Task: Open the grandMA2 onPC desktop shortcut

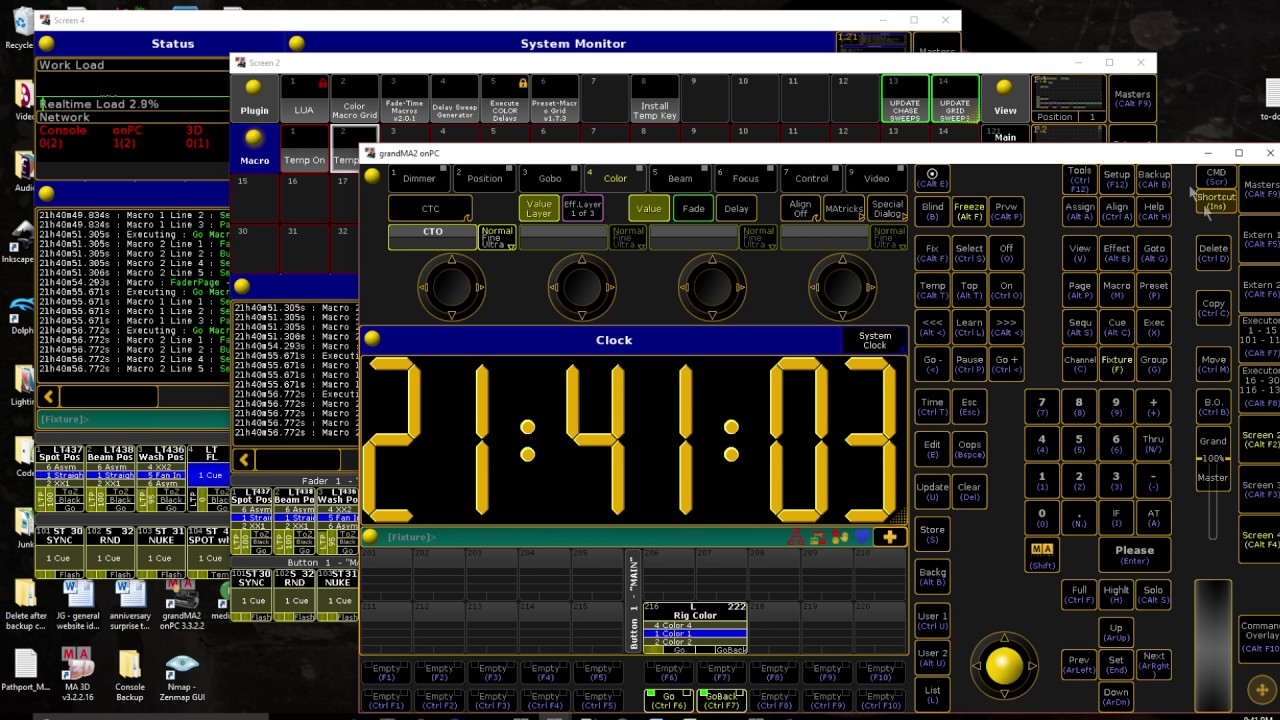Action: coord(181,605)
